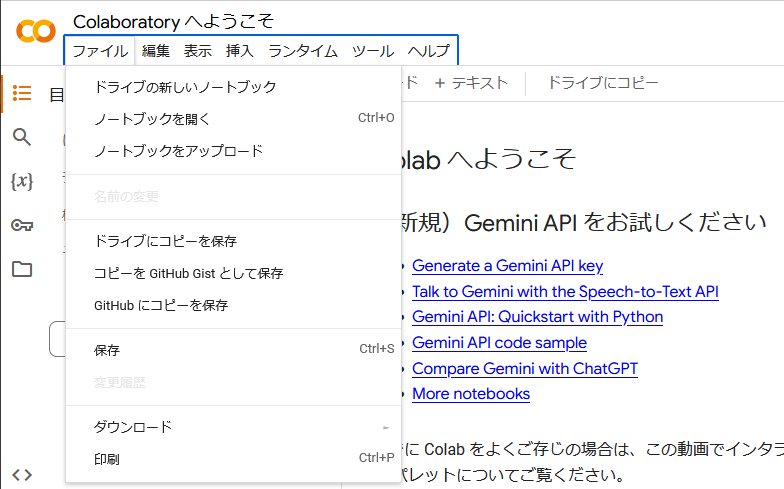Open the table of contents sidebar icon
The width and height of the screenshot is (784, 489).
pyautogui.click(x=22, y=93)
